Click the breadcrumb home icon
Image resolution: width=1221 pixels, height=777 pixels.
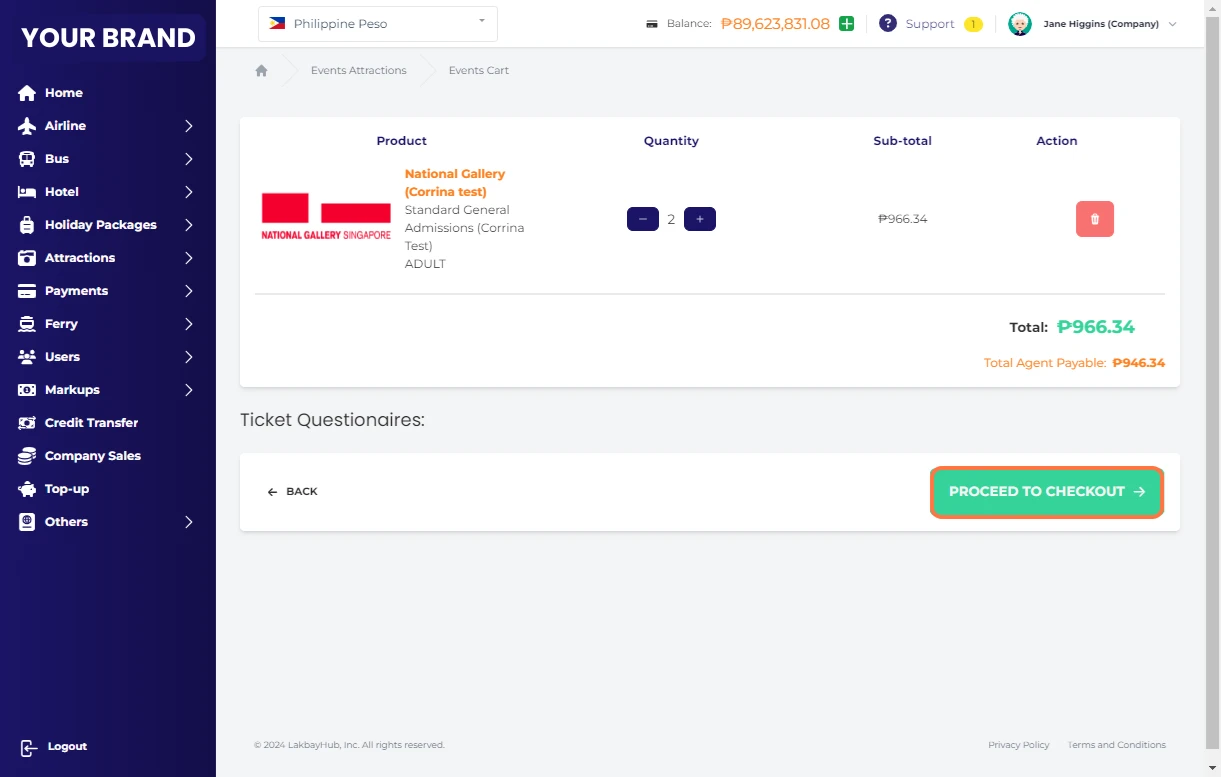click(262, 71)
